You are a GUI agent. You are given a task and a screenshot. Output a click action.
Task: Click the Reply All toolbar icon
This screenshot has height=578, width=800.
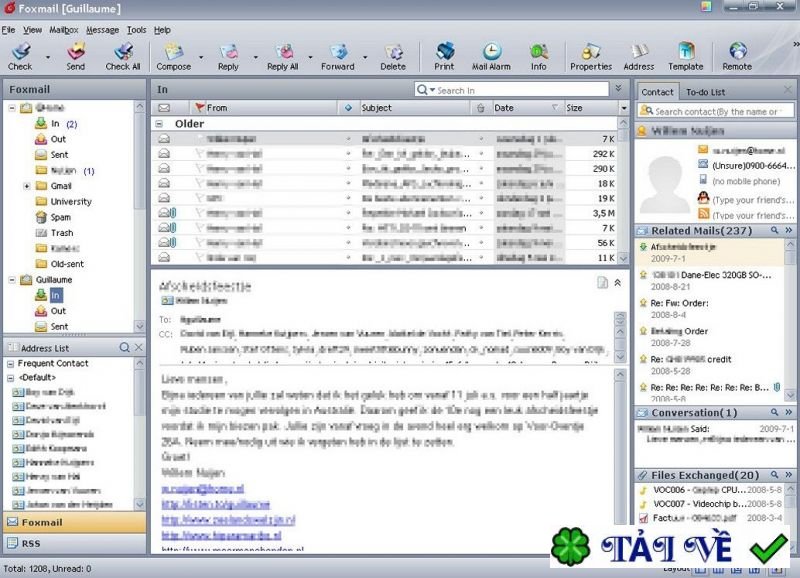coord(283,56)
